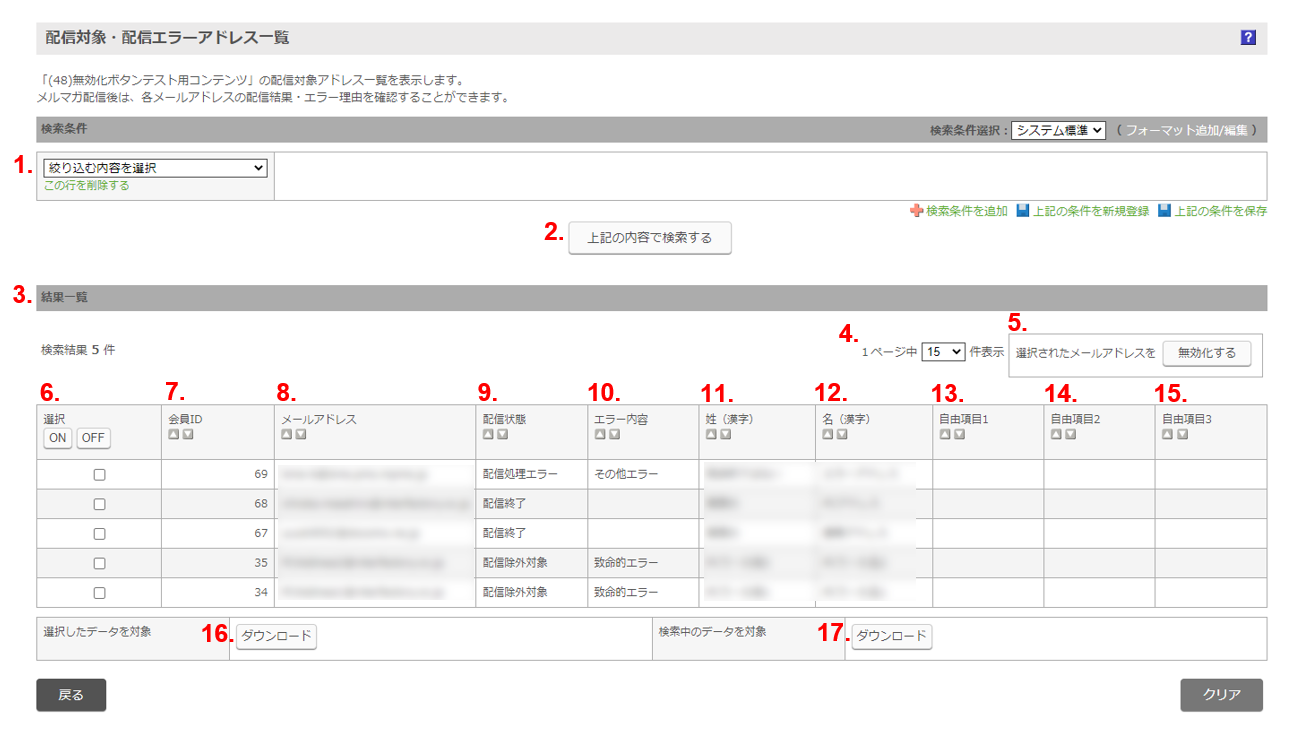Image resolution: width=1292 pixels, height=735 pixels.
Task: Open the システム標準 search format dropdown
Action: coord(1058,130)
